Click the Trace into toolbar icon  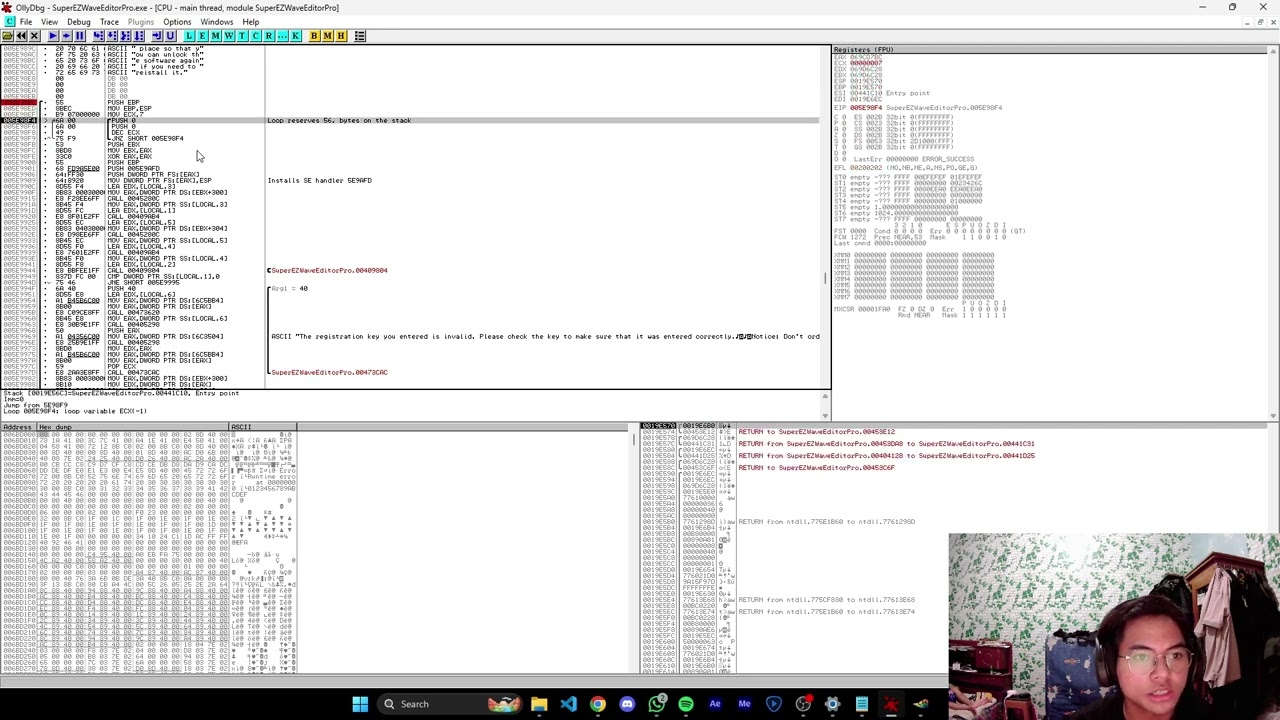coord(125,36)
